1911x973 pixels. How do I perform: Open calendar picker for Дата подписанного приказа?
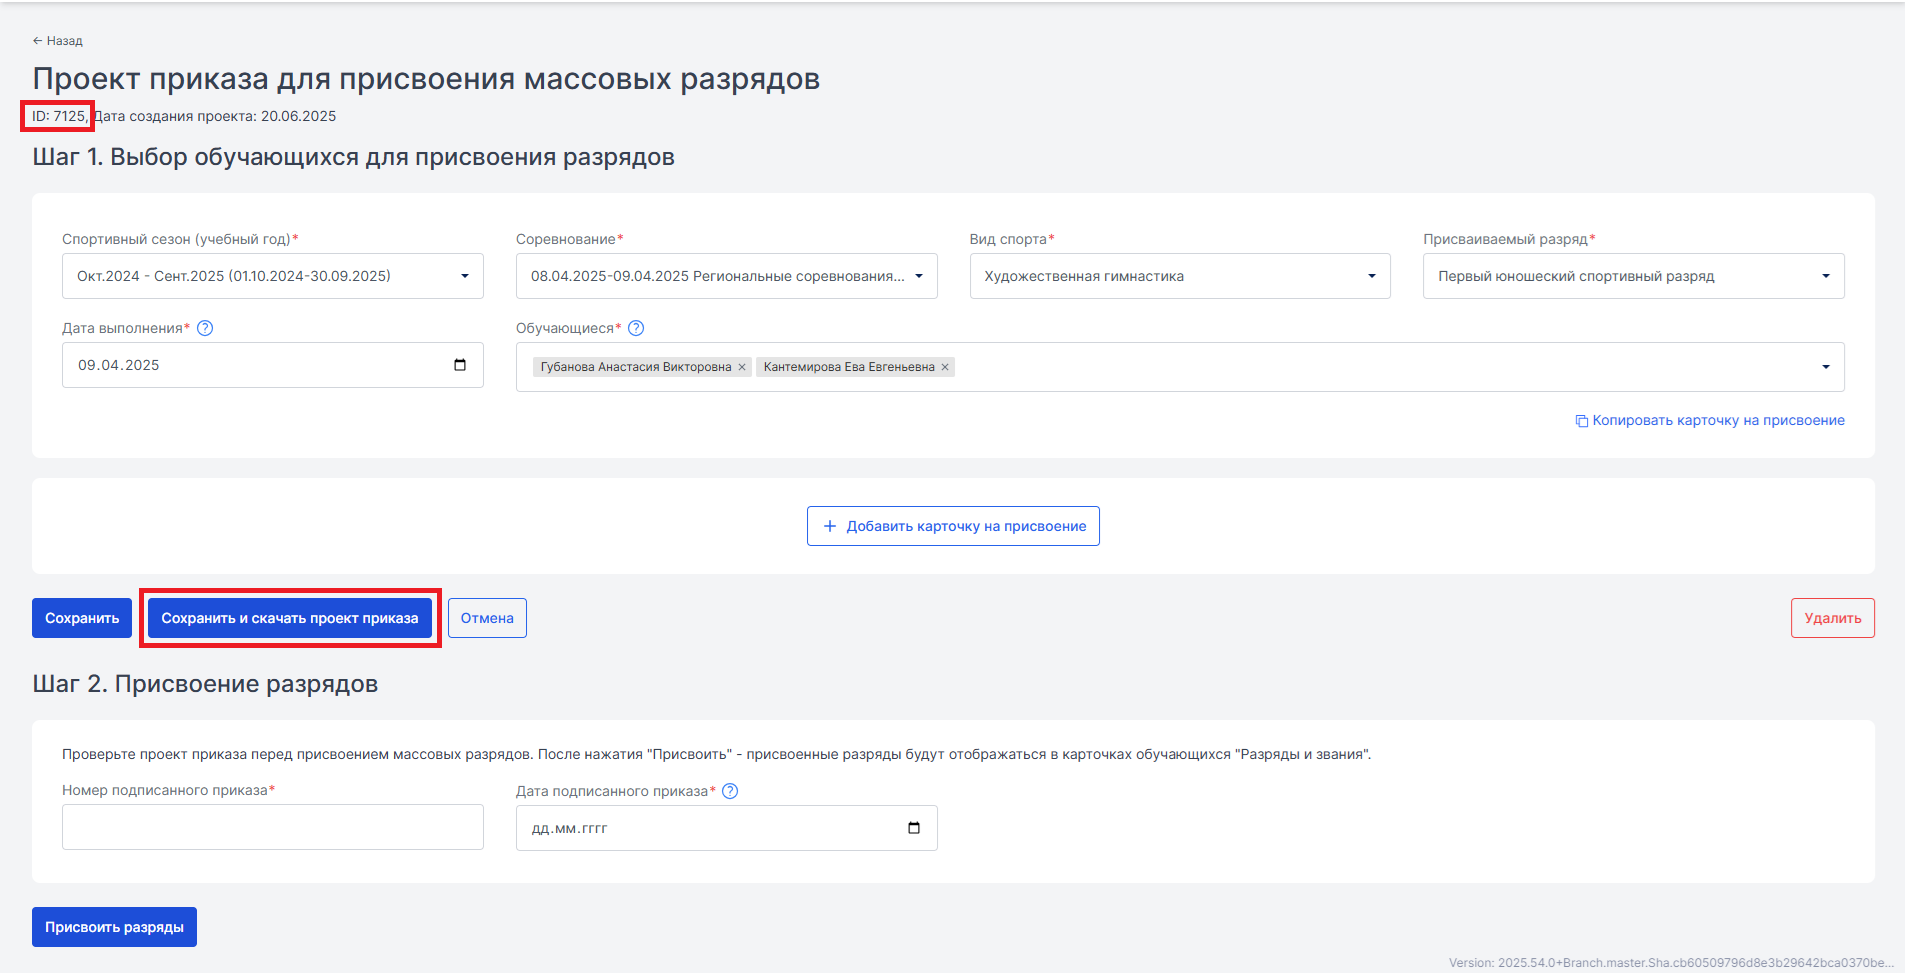tap(914, 828)
